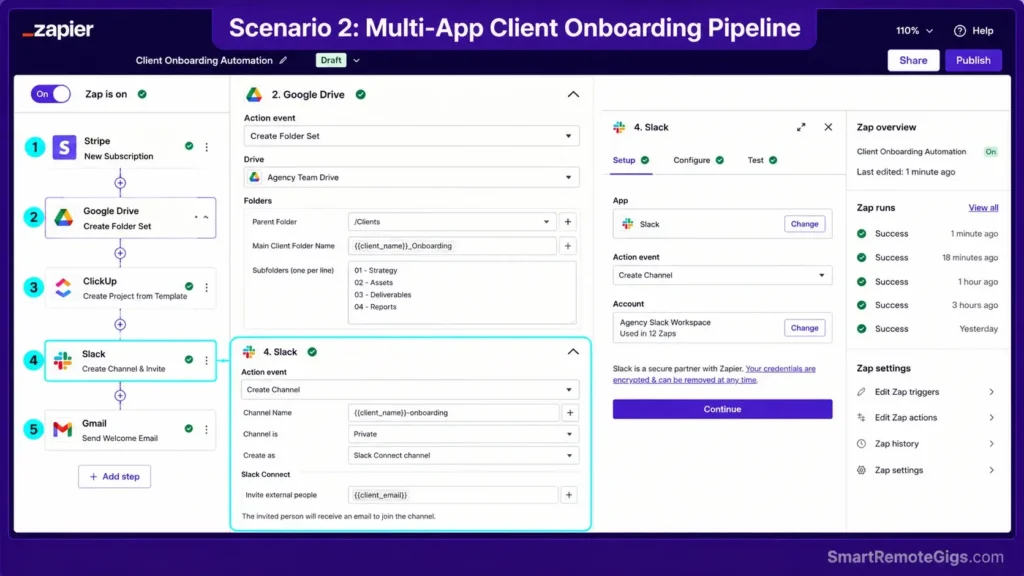This screenshot has height=576, width=1024.
Task: Switch to the Configure tab
Action: pos(698,160)
